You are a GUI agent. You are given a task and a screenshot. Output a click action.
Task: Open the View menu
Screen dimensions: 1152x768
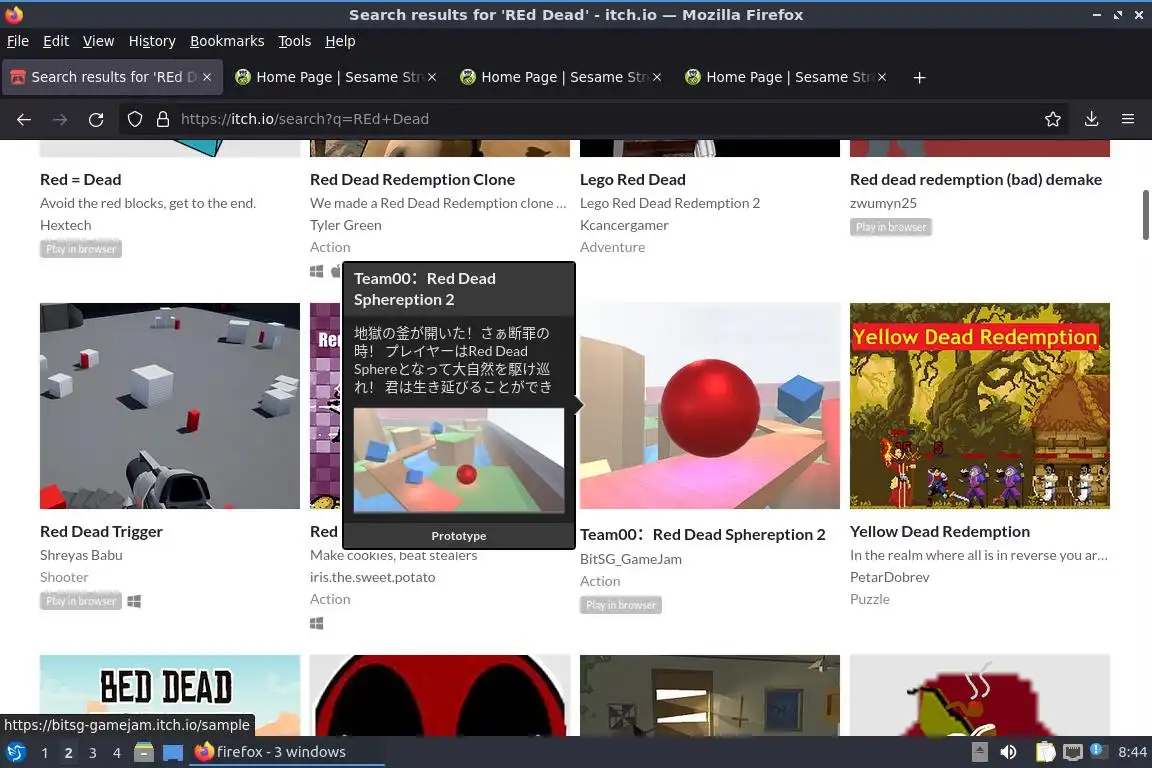point(98,41)
